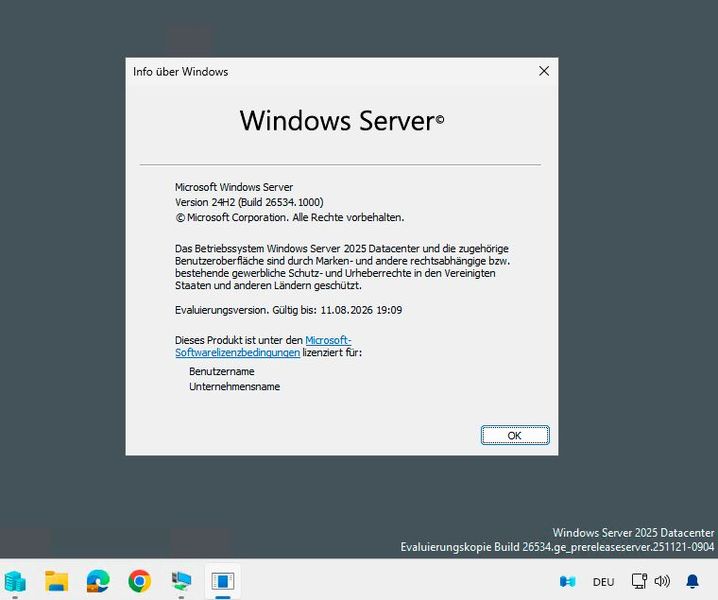
Task: Click the Unternehmensname label
Action: coord(234,387)
